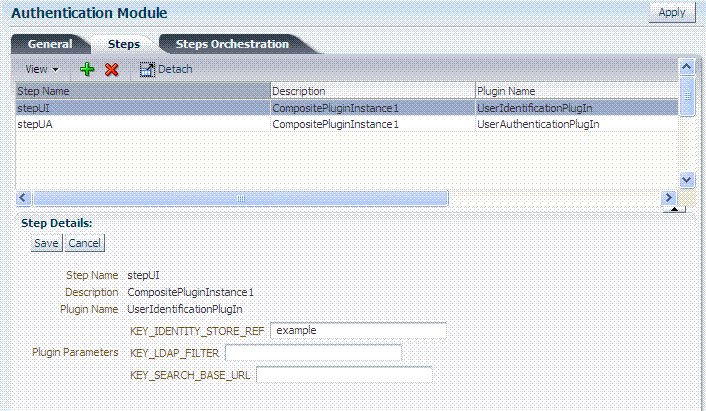Click the Step Name column header
The height and width of the screenshot is (411, 706).
(x=143, y=91)
